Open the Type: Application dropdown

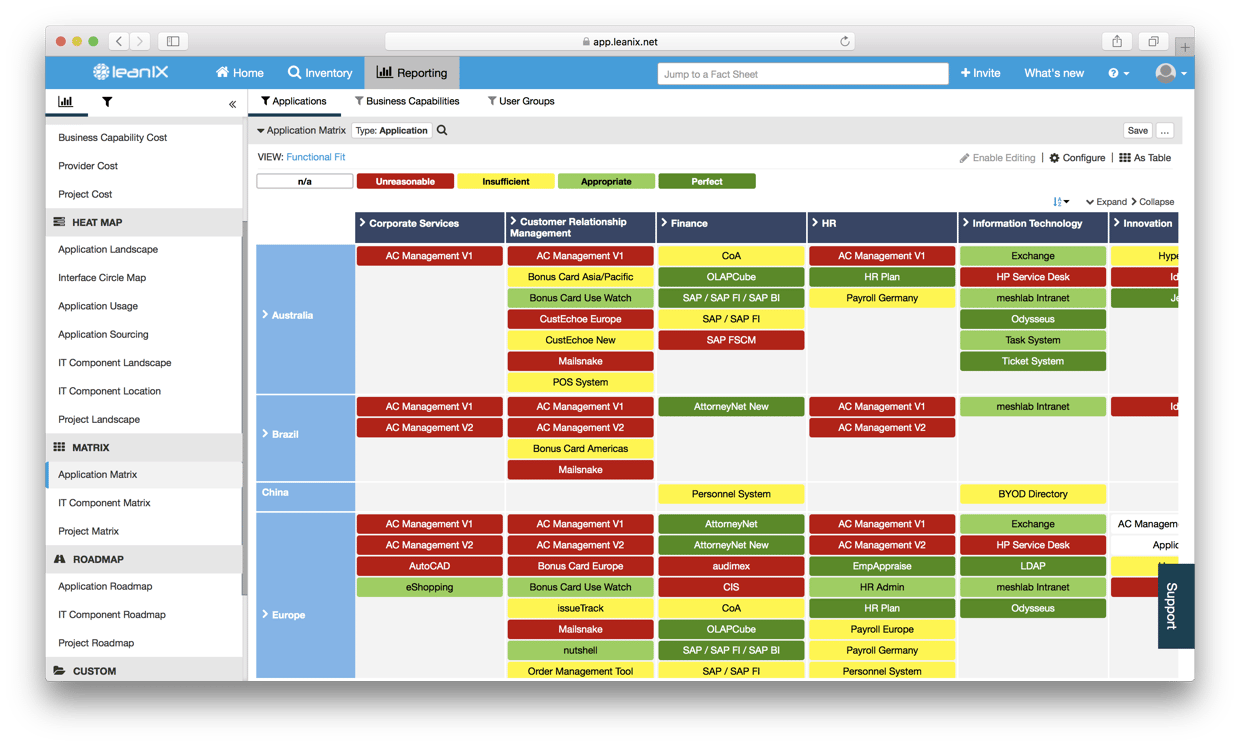[x=391, y=130]
